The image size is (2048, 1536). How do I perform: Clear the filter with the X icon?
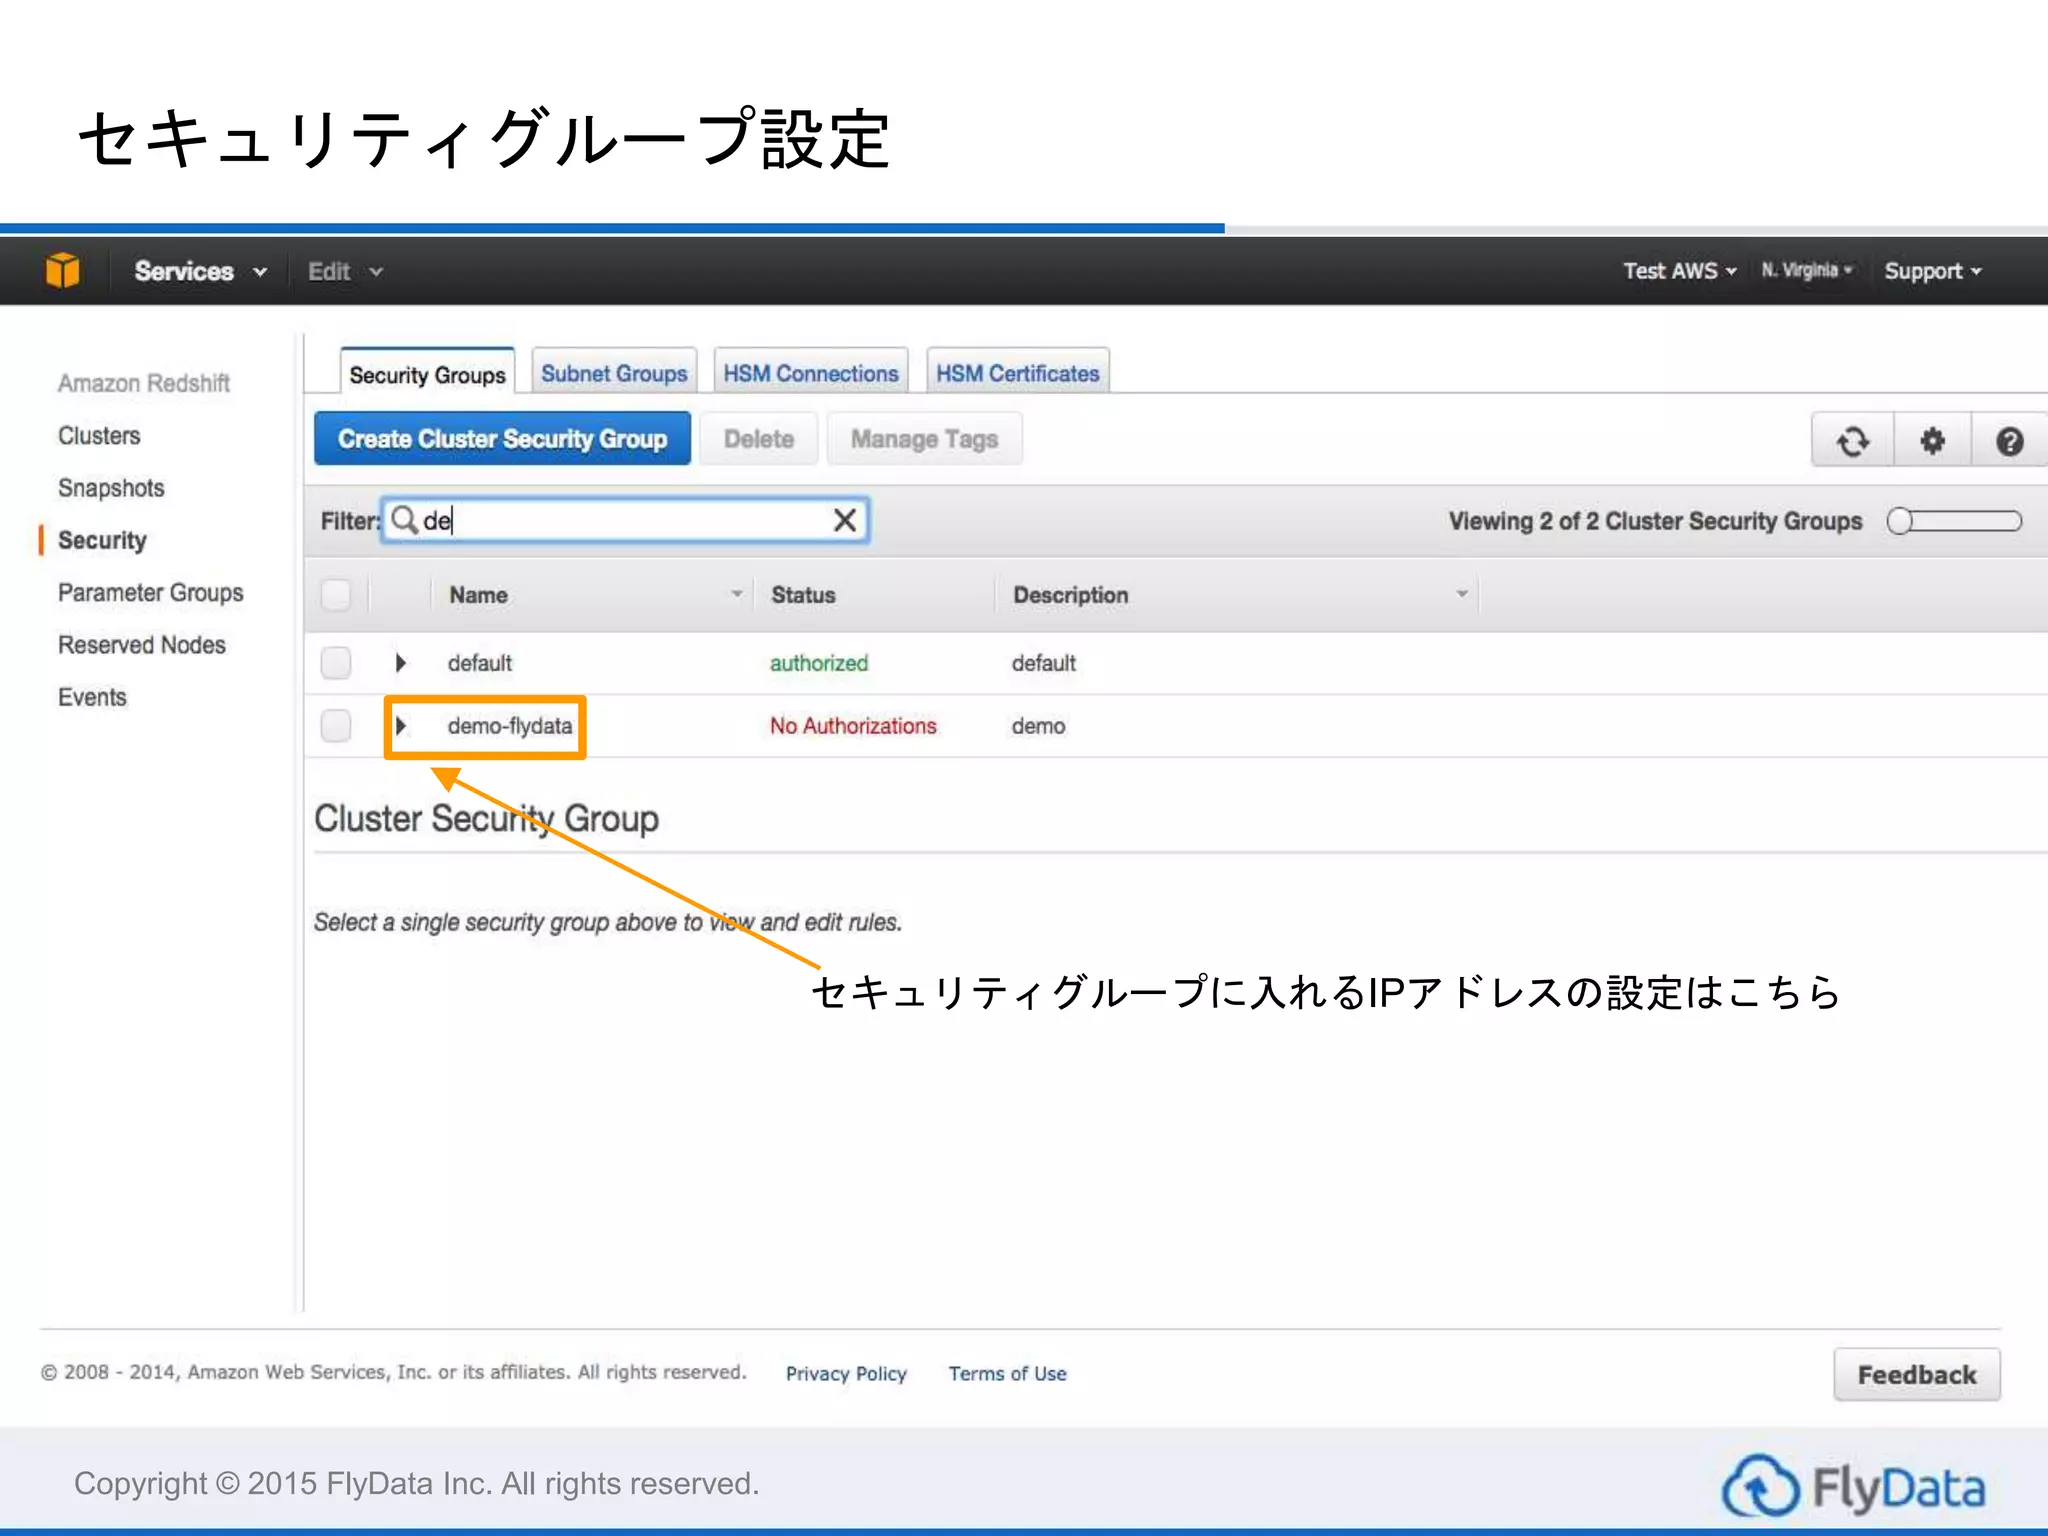click(x=845, y=520)
